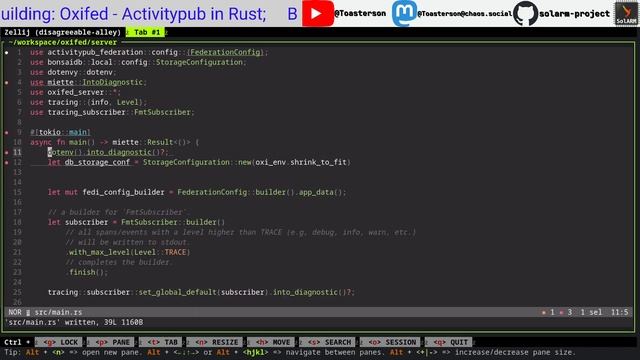Click the @Toasterson@chaos.social handle

pos(464,13)
